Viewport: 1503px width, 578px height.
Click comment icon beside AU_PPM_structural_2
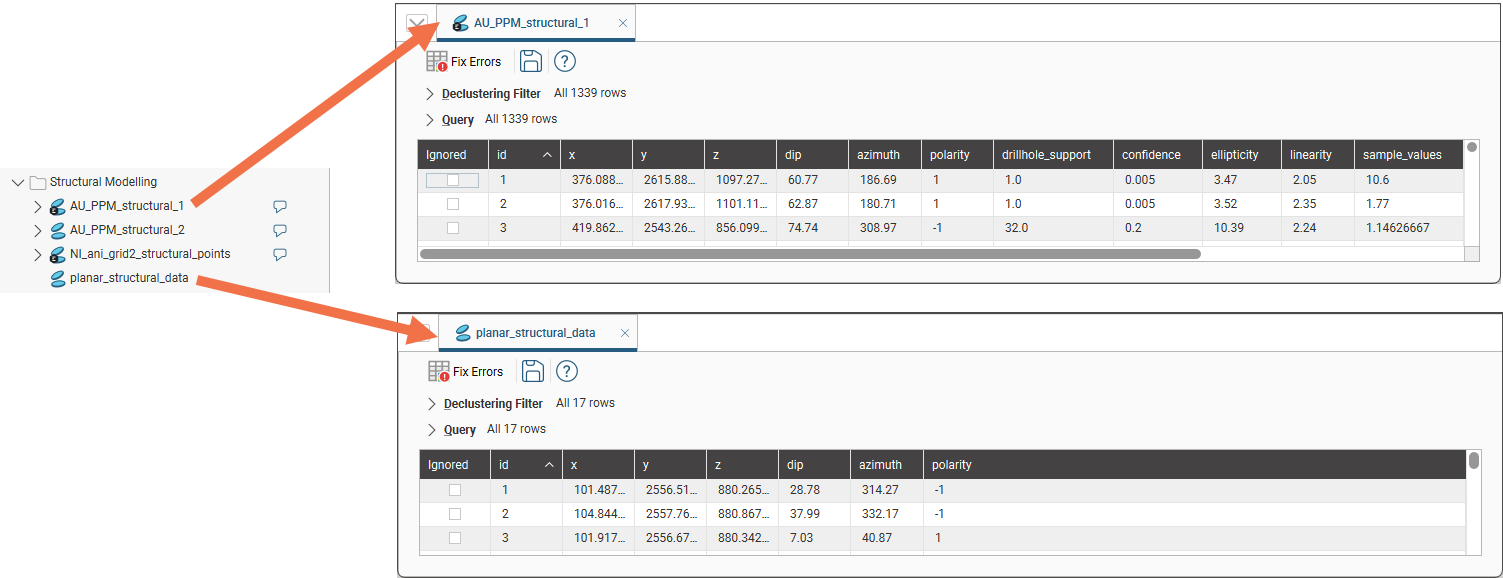(280, 230)
